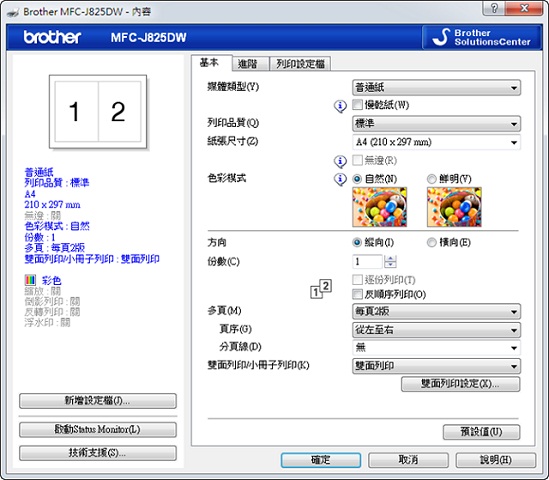549x480 pixels.
Task: Switch to the 列印設定檔 tab
Action: [x=300, y=64]
